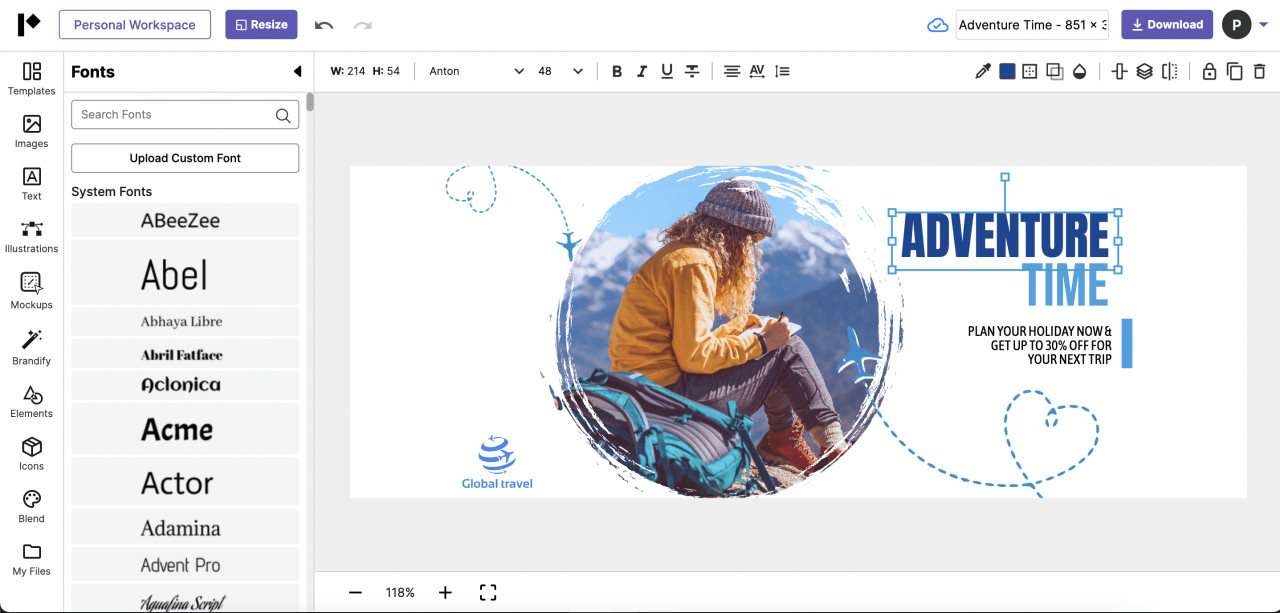Toggle italic formatting
The width and height of the screenshot is (1280, 613).
click(641, 71)
